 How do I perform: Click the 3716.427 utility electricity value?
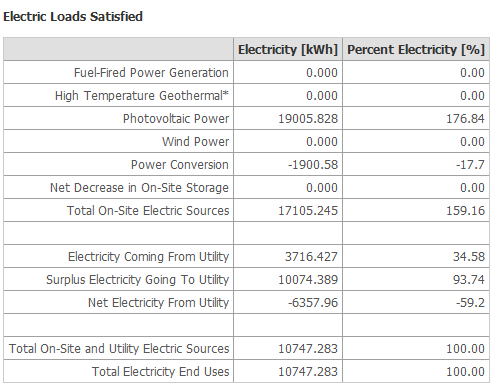311,256
